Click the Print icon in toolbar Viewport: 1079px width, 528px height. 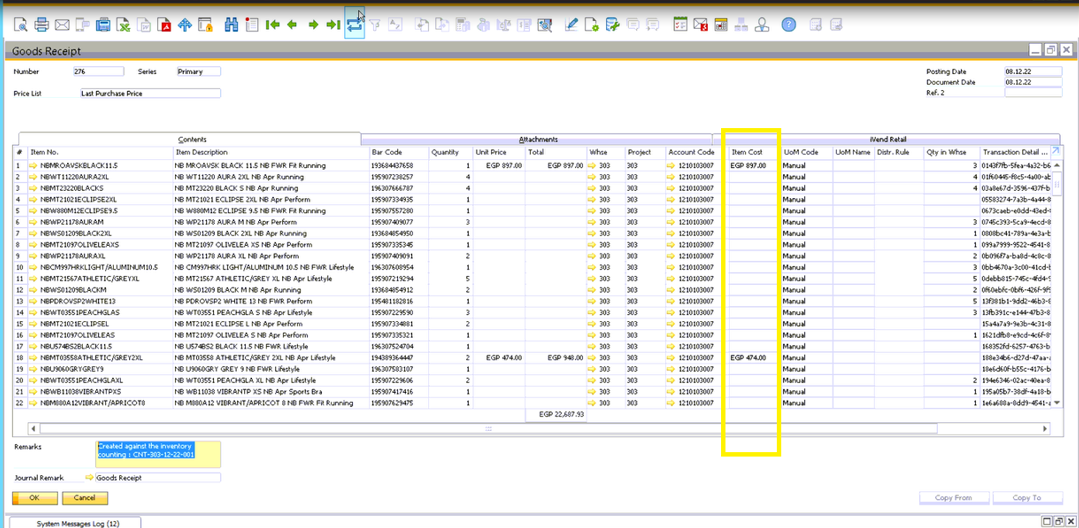(x=40, y=25)
